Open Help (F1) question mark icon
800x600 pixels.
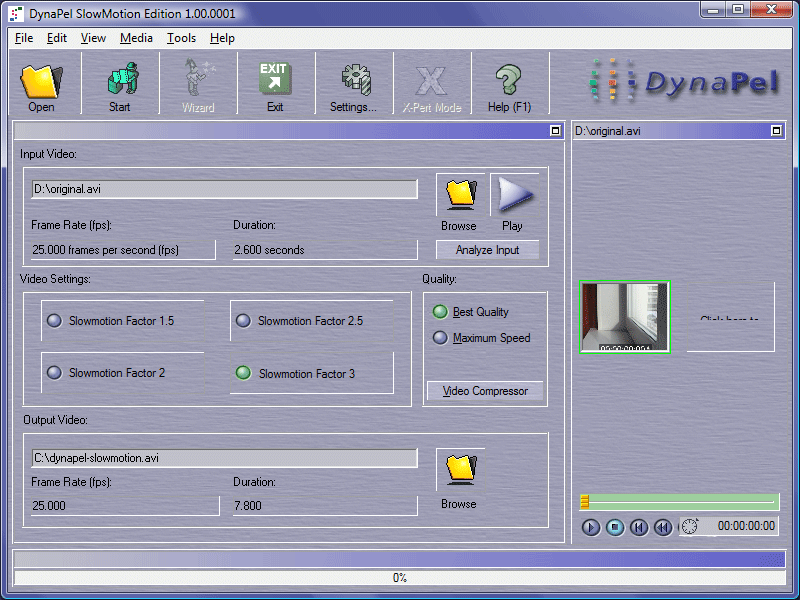point(509,86)
